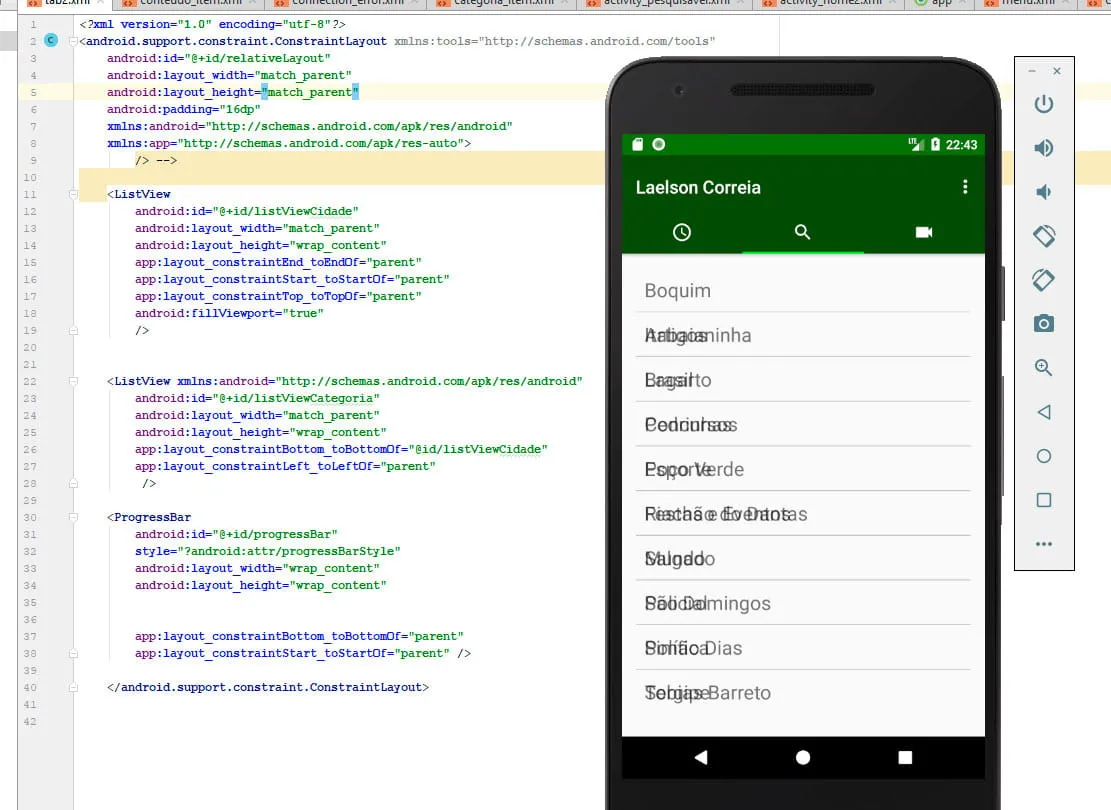Collapse the listViewCidade ListView code block
This screenshot has width=1111, height=810.
tap(73, 194)
